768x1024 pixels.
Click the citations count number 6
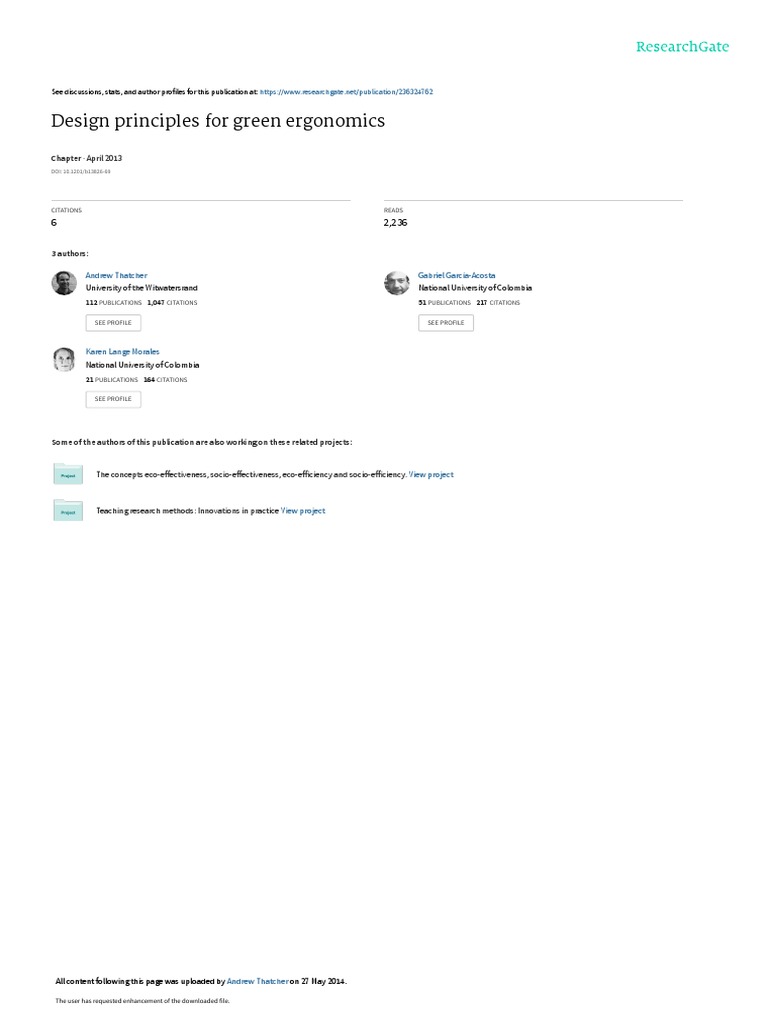pyautogui.click(x=54, y=223)
